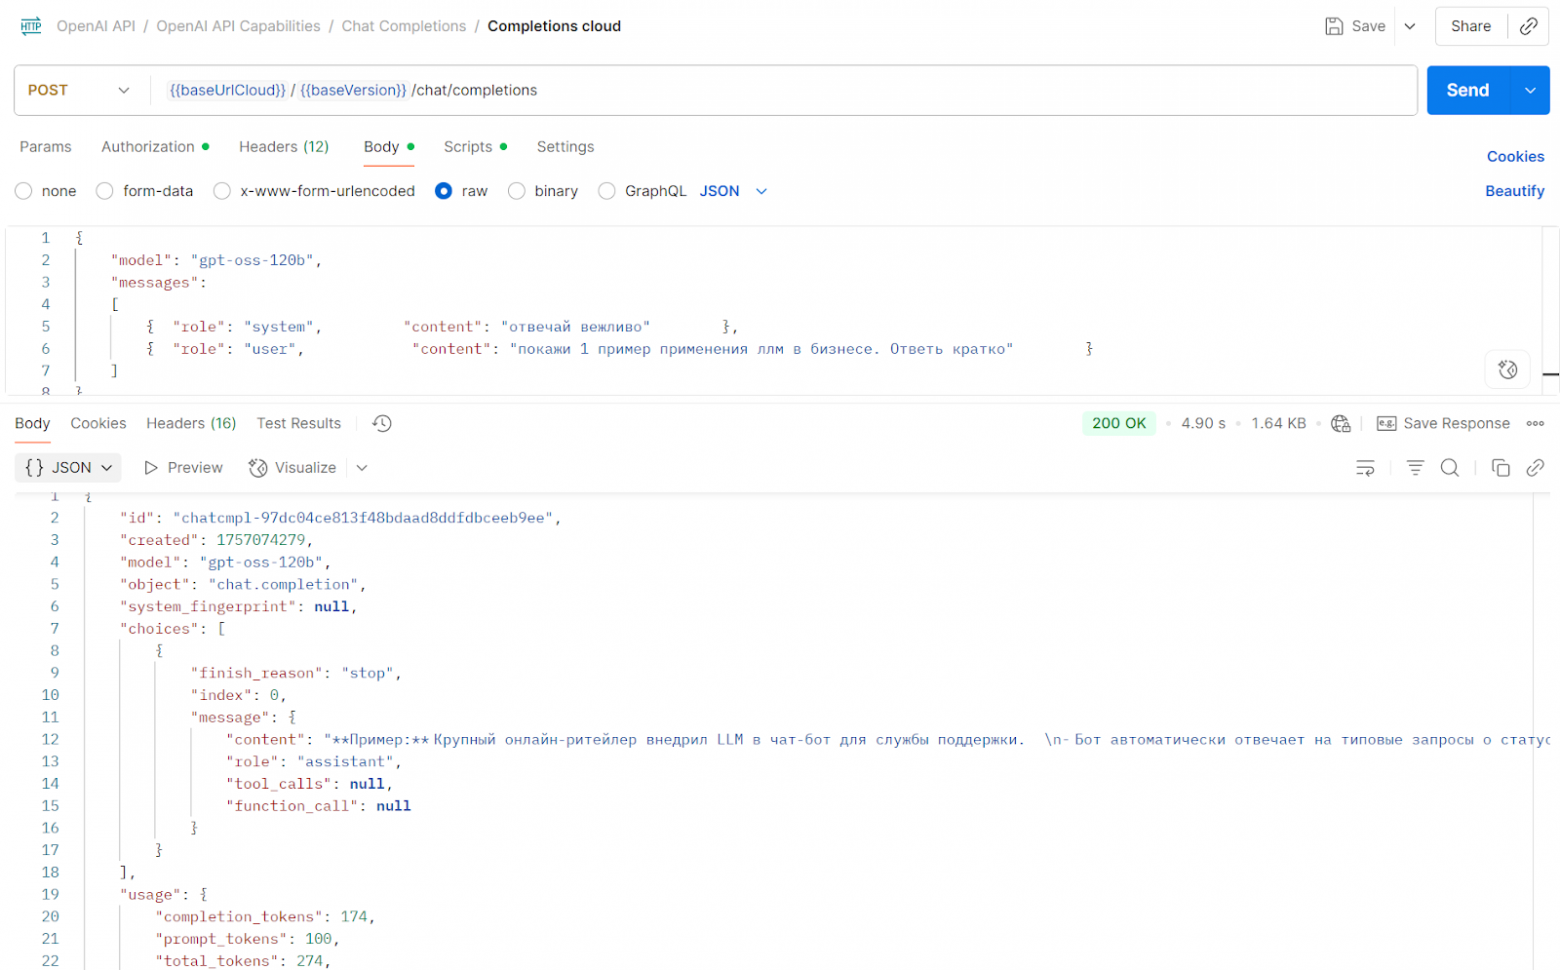Click the filter response icon

tap(1415, 468)
